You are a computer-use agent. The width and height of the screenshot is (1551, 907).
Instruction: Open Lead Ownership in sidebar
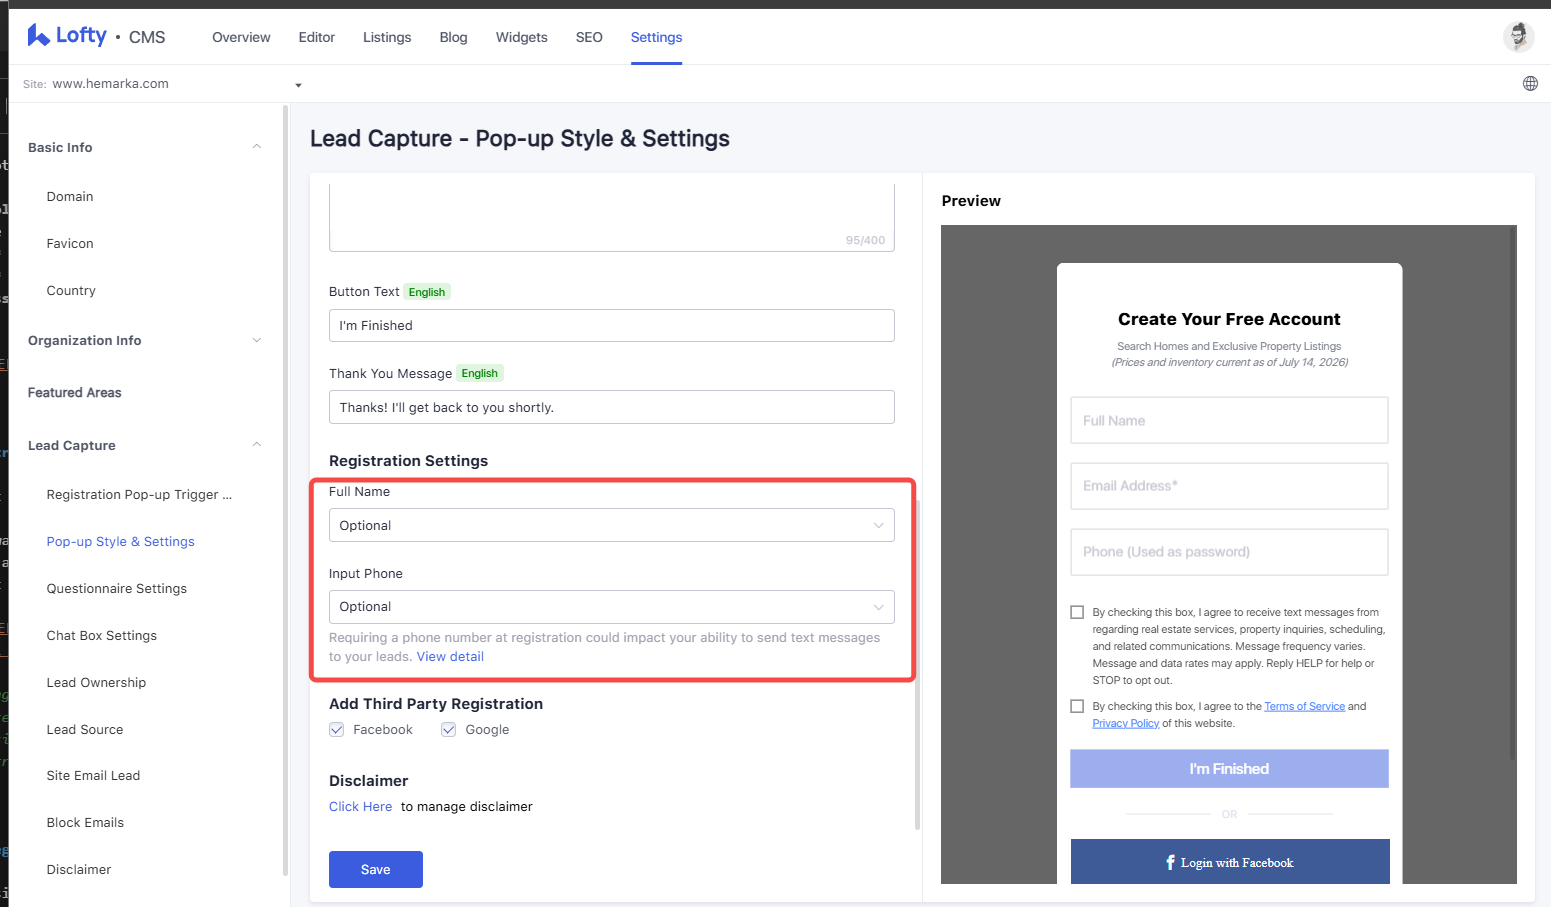coord(96,683)
